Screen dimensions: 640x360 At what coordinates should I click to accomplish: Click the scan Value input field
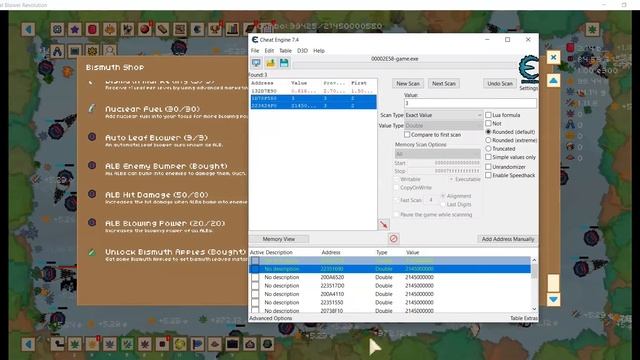[470, 103]
